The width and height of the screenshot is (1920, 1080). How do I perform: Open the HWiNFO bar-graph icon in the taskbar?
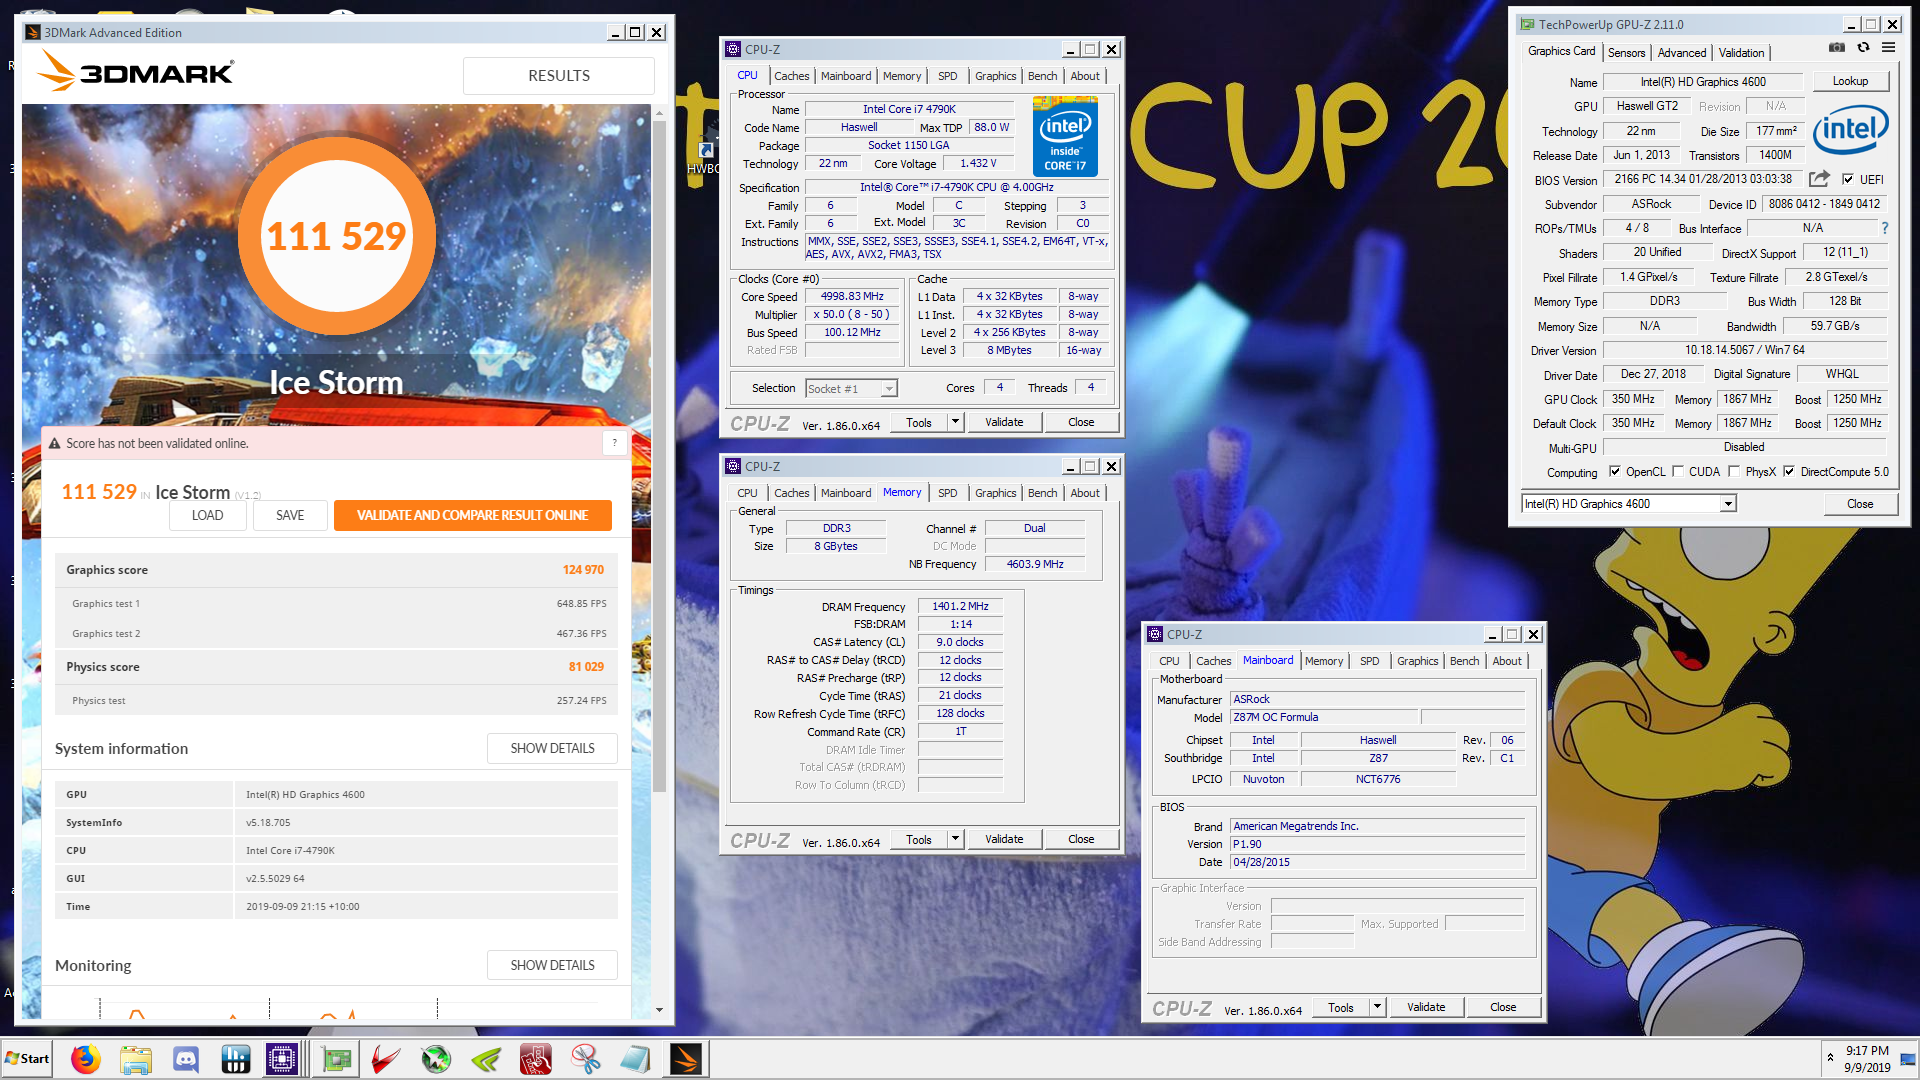pyautogui.click(x=235, y=1059)
